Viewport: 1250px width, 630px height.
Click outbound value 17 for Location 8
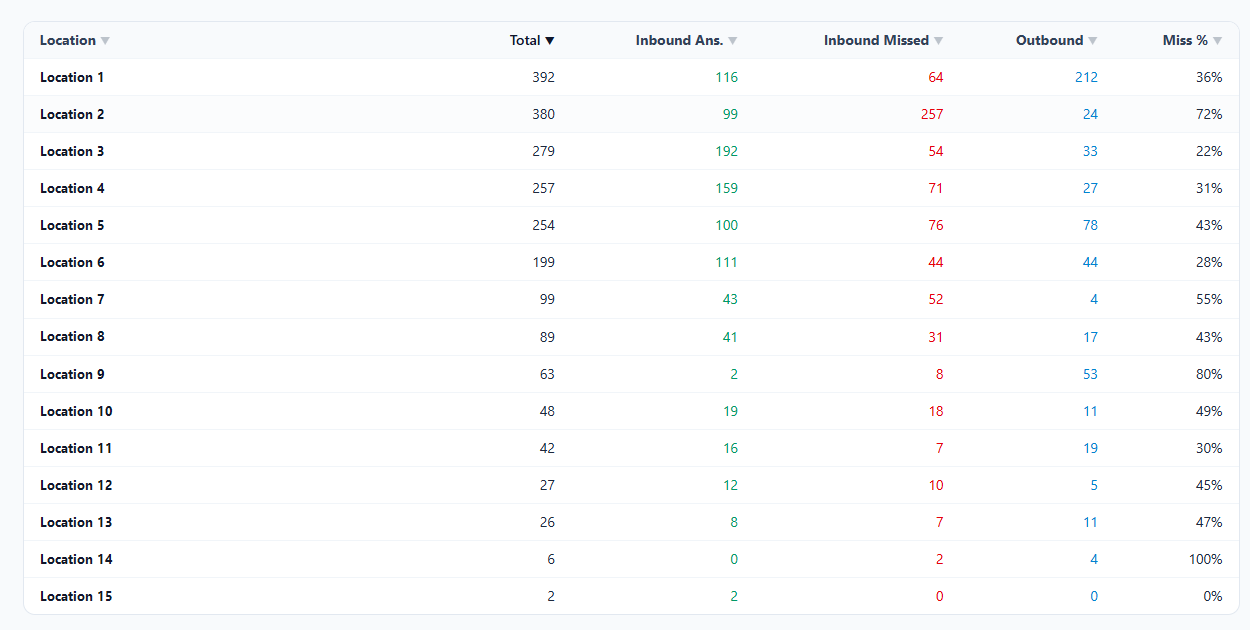pos(1090,336)
